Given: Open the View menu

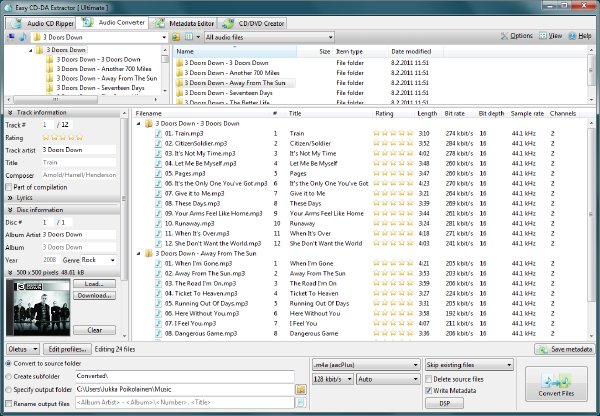Looking at the screenshot, I should click(x=550, y=36).
